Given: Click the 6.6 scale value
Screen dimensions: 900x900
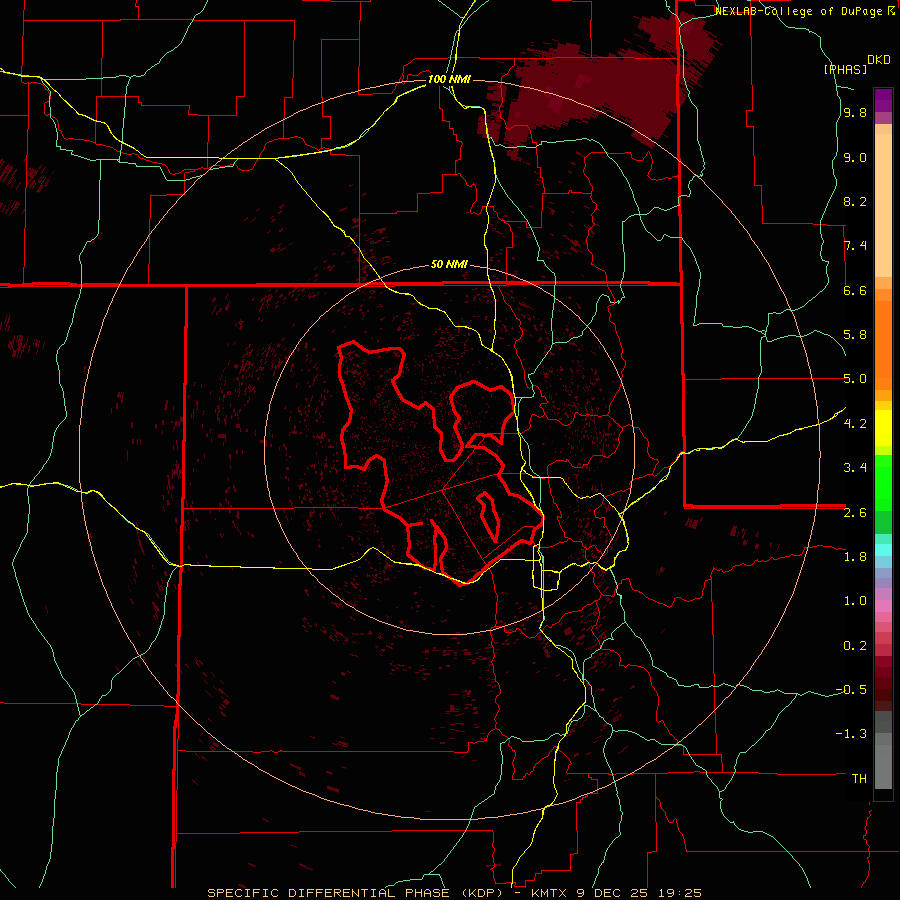Looking at the screenshot, I should [x=855, y=290].
